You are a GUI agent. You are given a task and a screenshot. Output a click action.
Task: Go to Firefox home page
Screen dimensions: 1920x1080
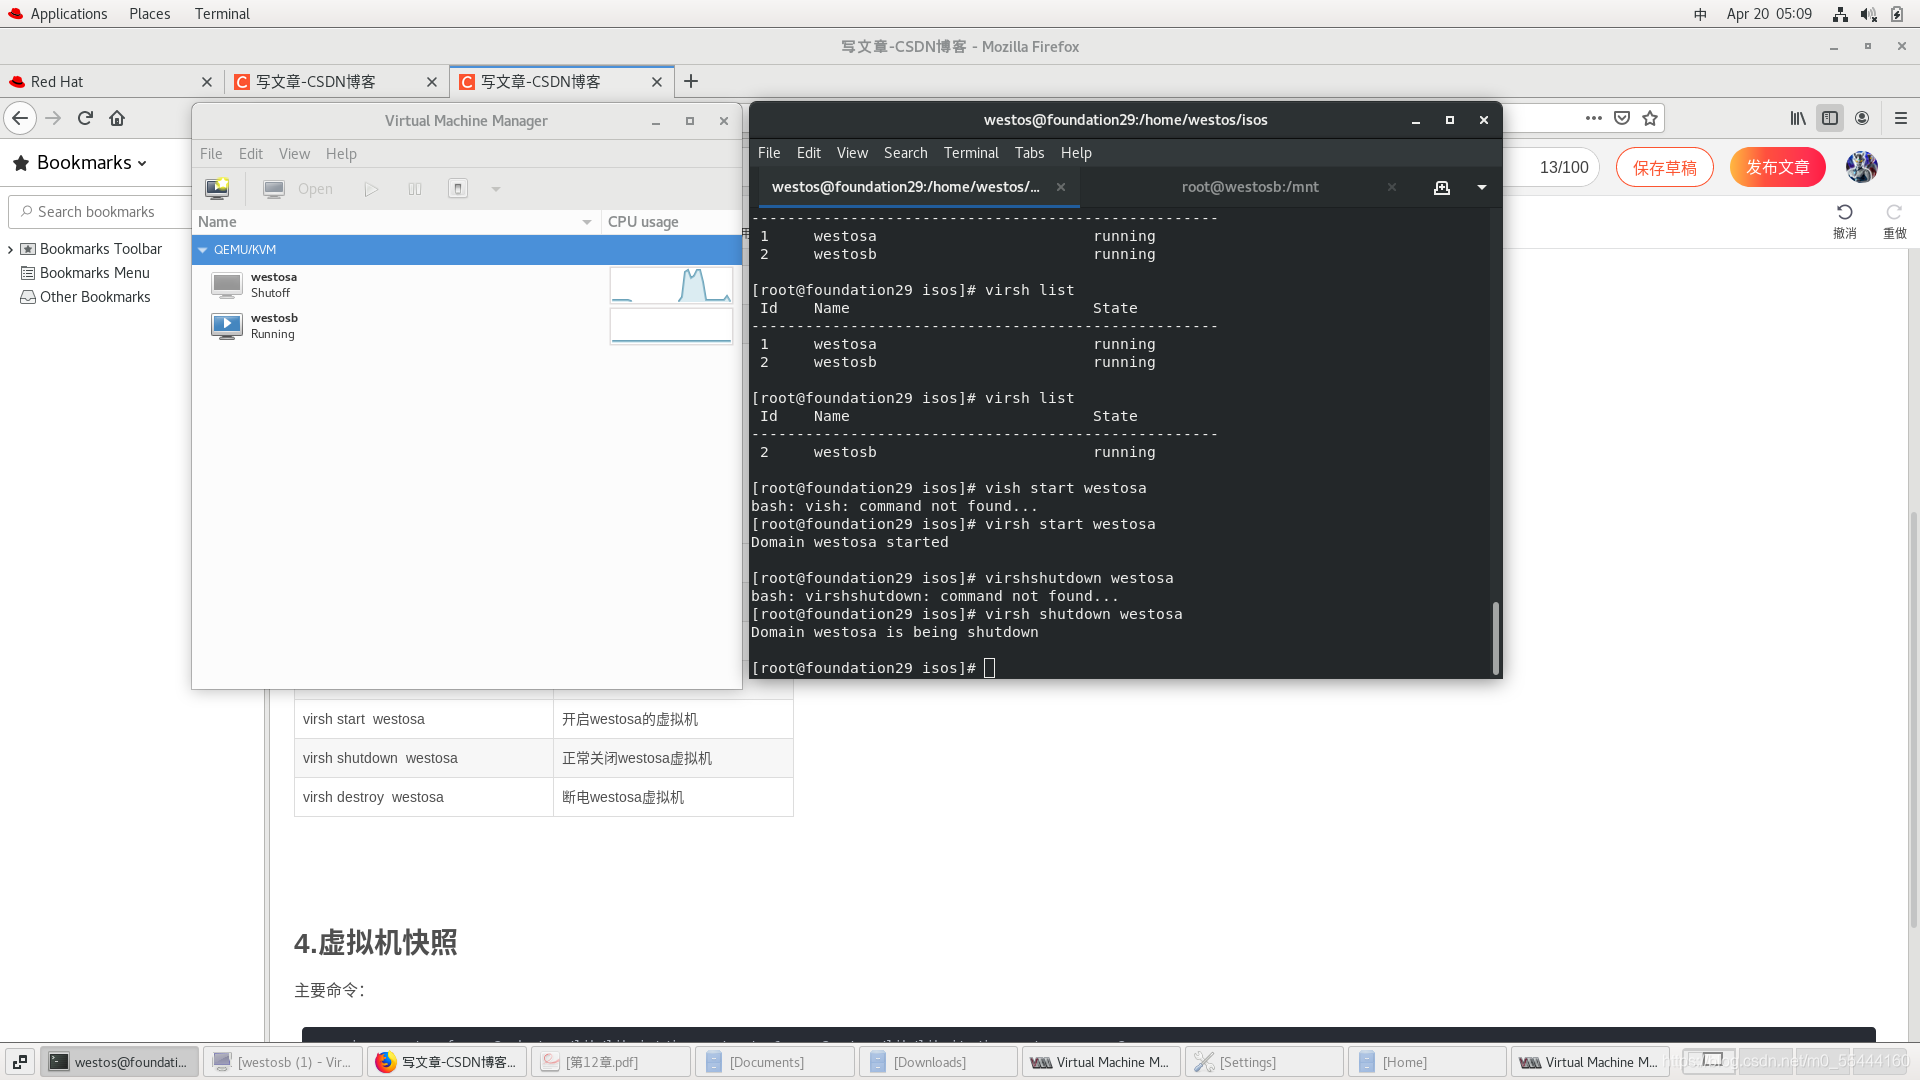click(x=117, y=118)
